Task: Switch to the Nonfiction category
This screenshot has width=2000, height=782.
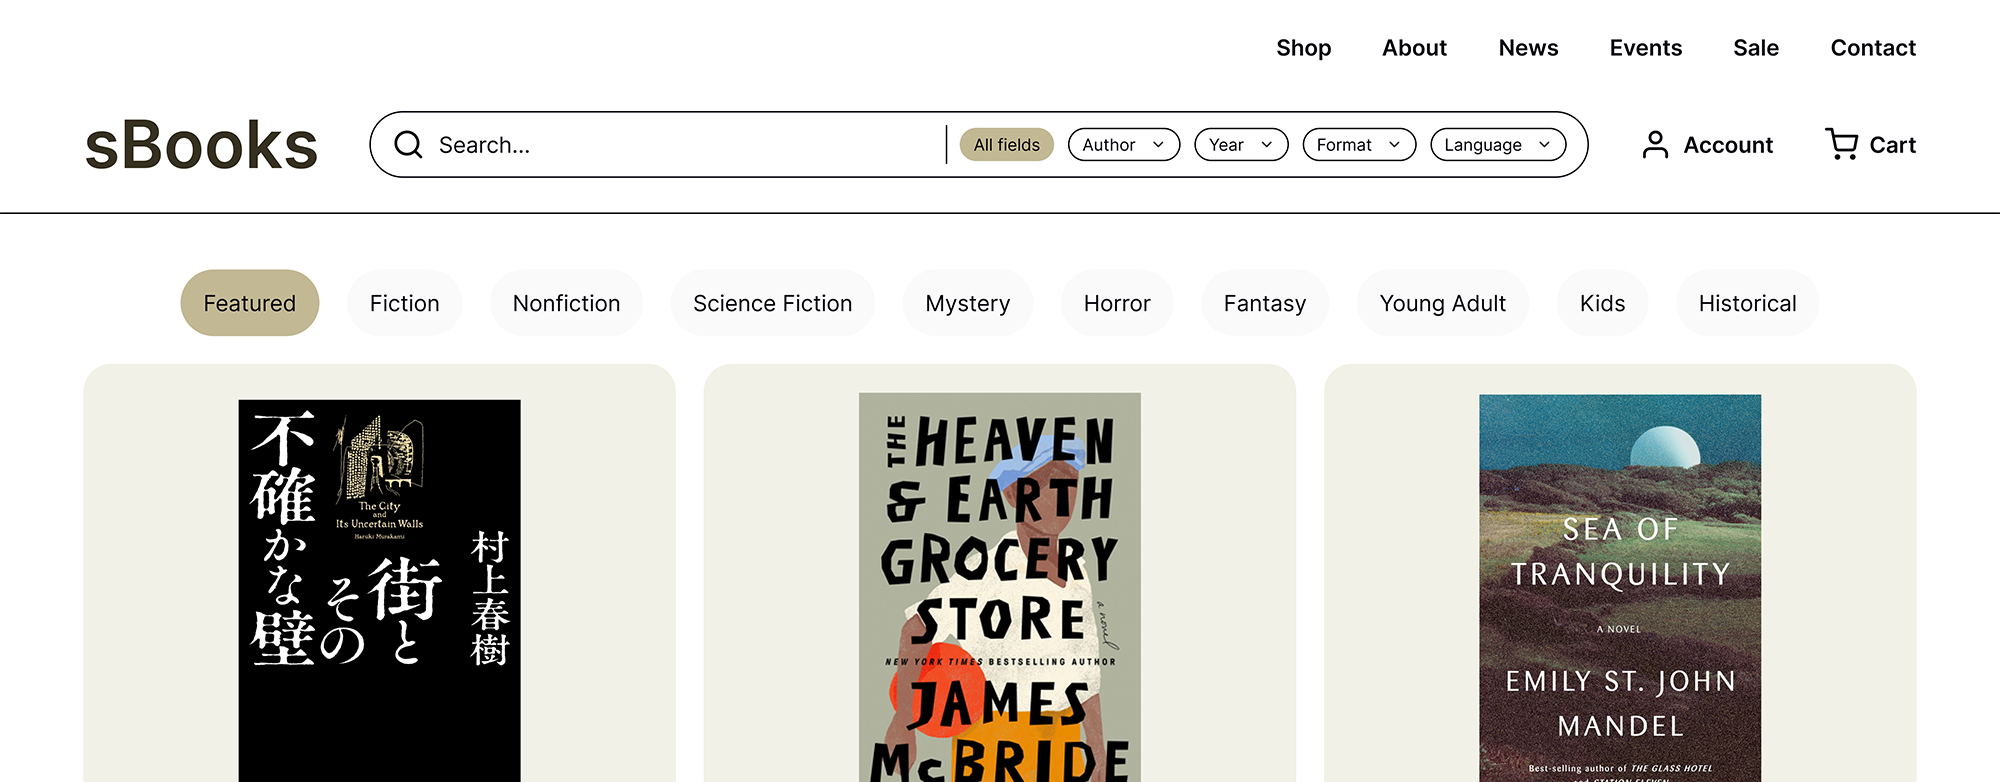Action: point(566,303)
